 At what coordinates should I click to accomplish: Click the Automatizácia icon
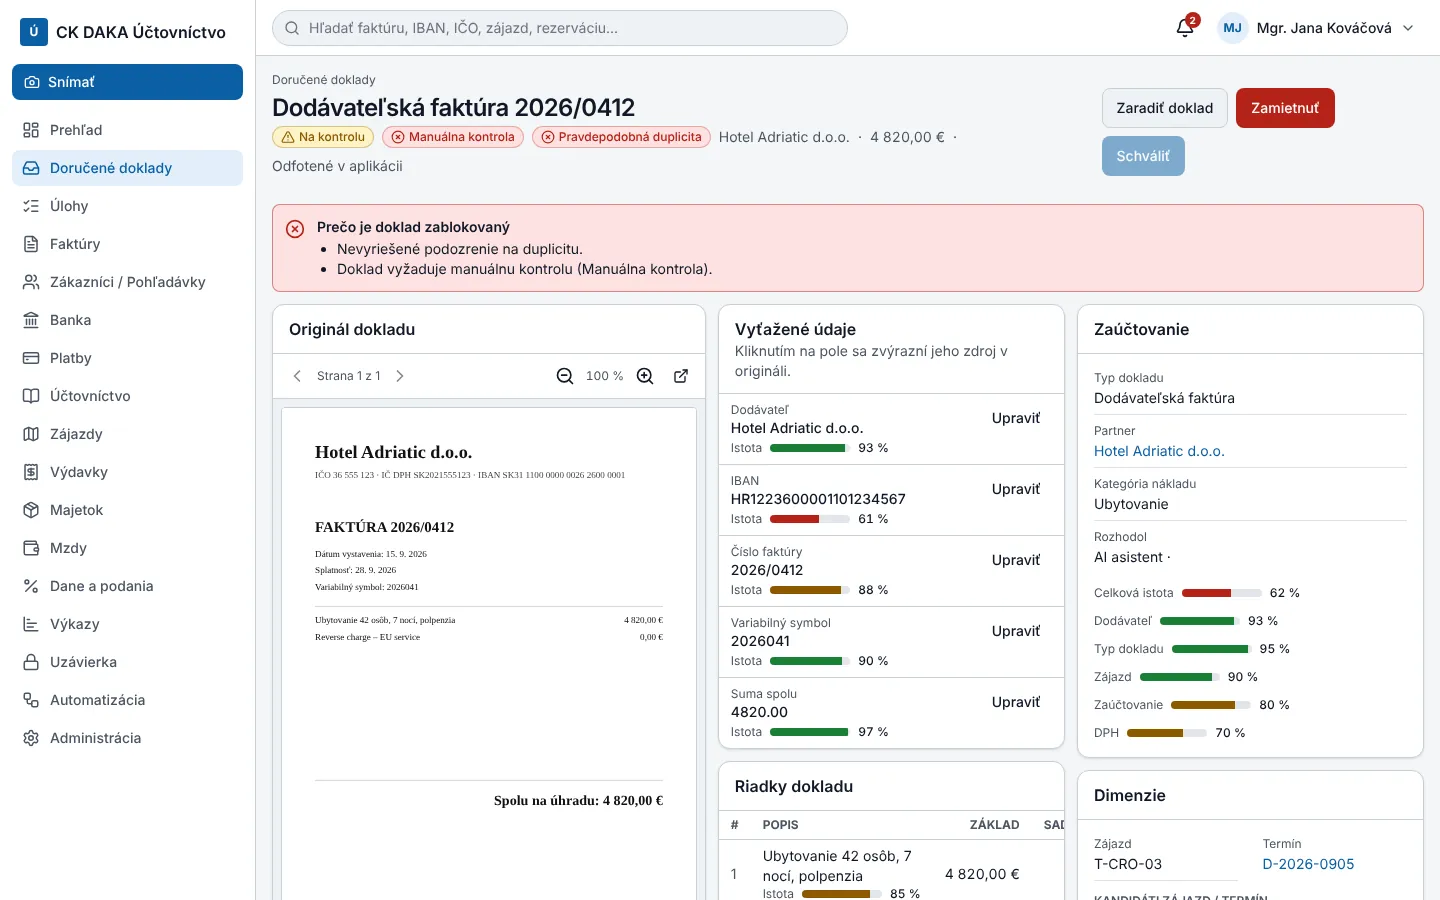[x=31, y=700]
